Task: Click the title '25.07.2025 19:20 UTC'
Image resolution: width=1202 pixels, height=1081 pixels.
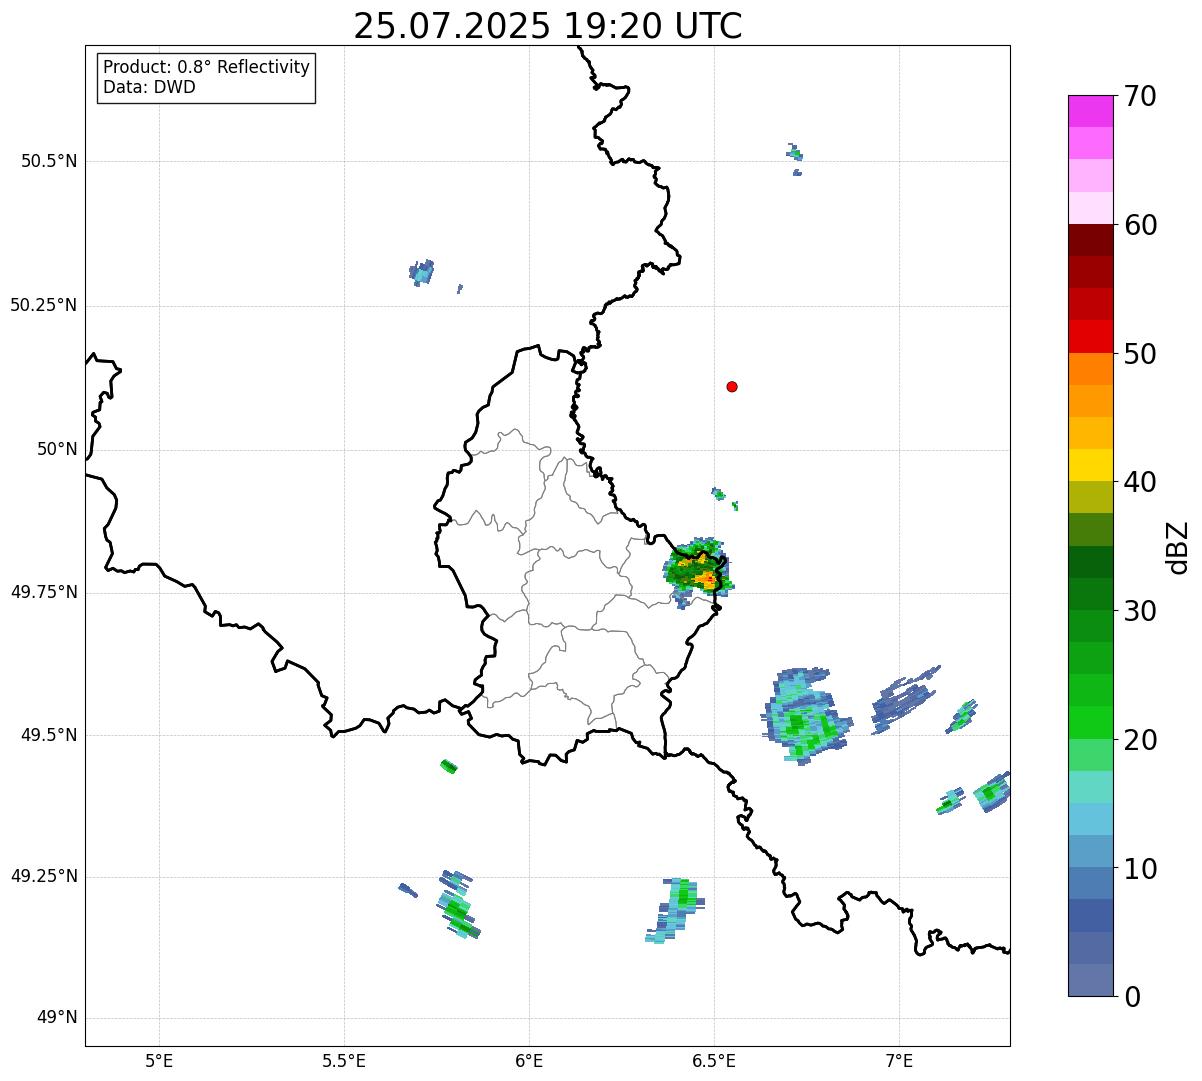Action: pyautogui.click(x=548, y=26)
